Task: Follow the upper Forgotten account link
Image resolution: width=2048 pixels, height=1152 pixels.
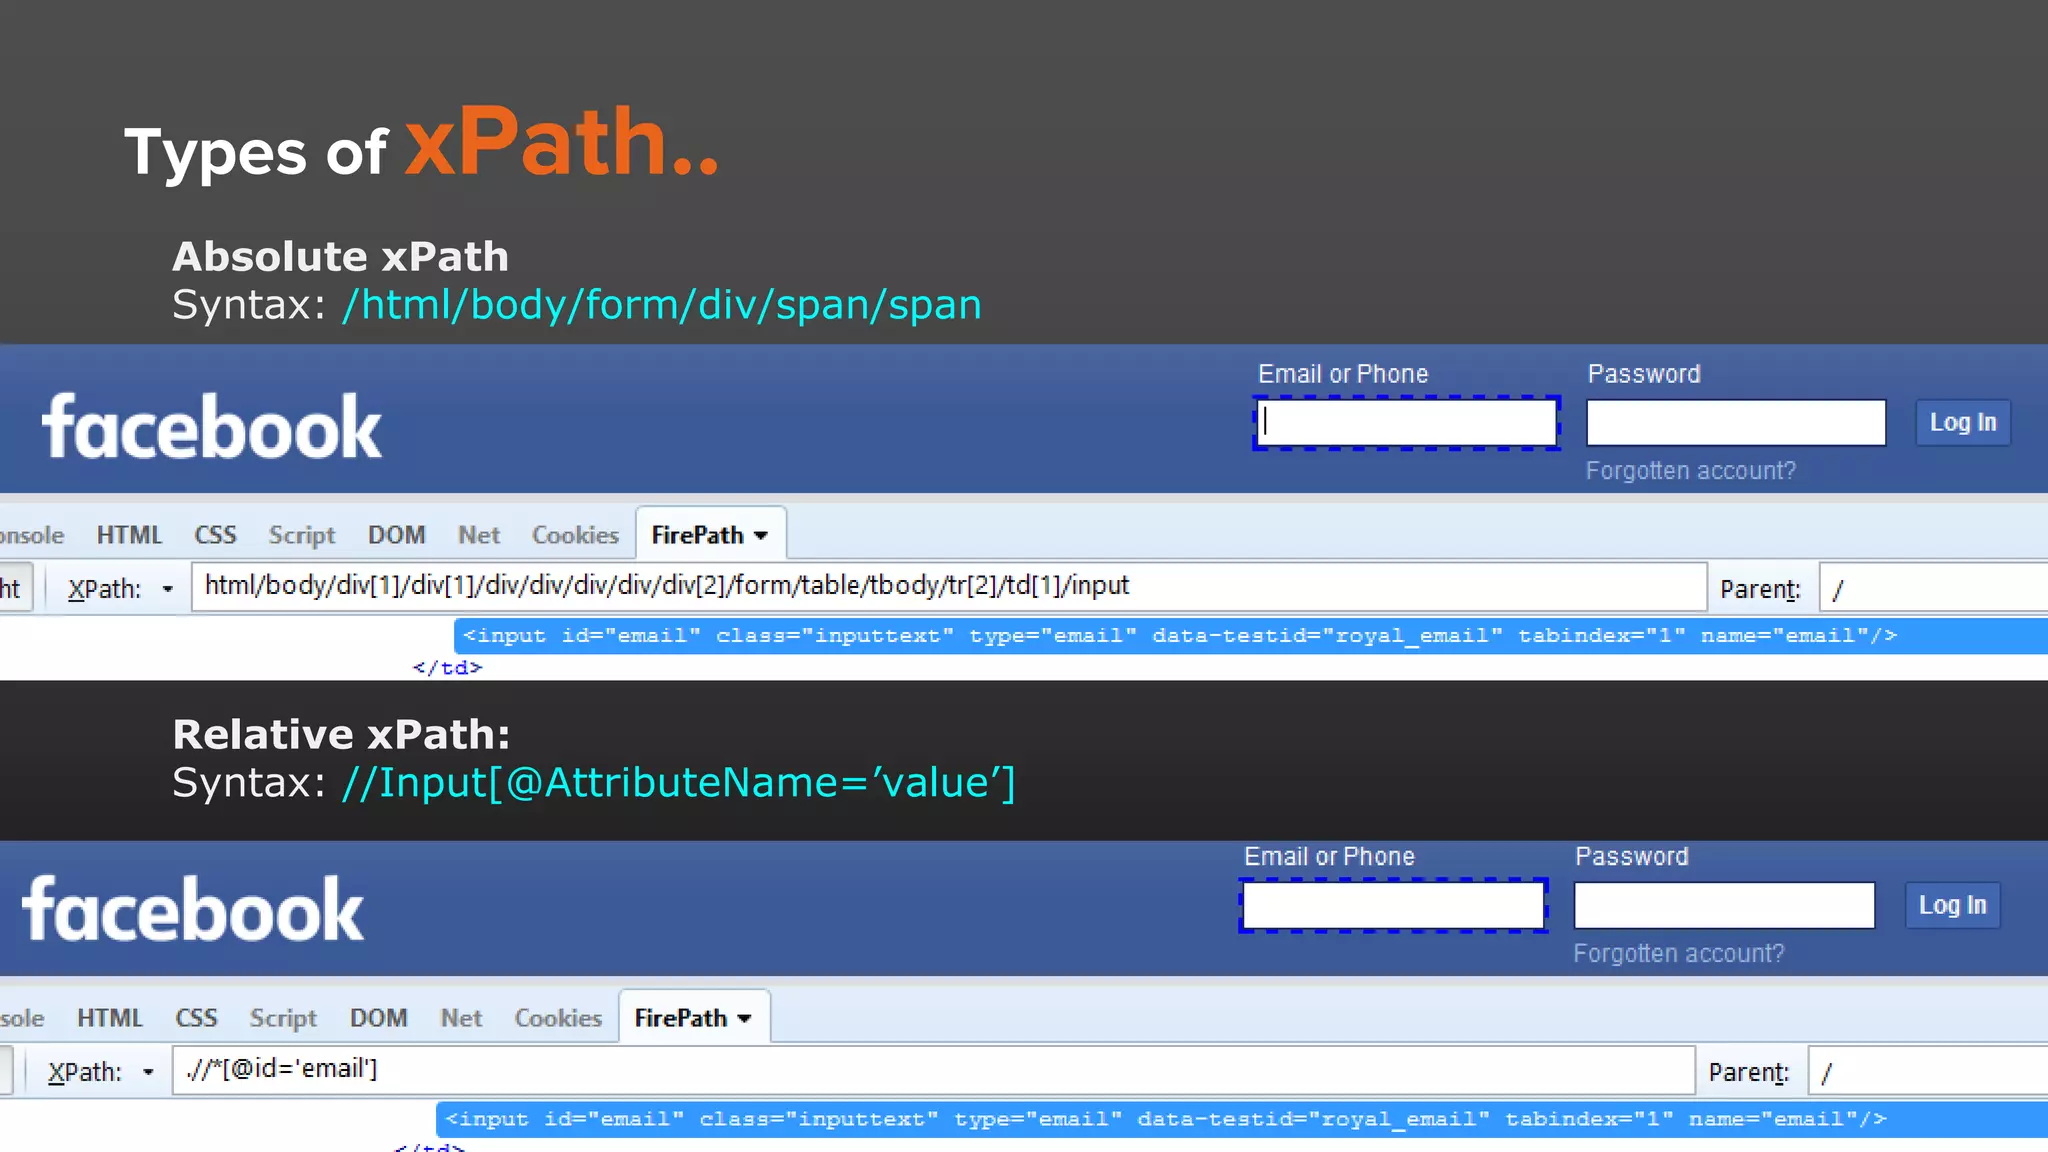Action: 1690,470
